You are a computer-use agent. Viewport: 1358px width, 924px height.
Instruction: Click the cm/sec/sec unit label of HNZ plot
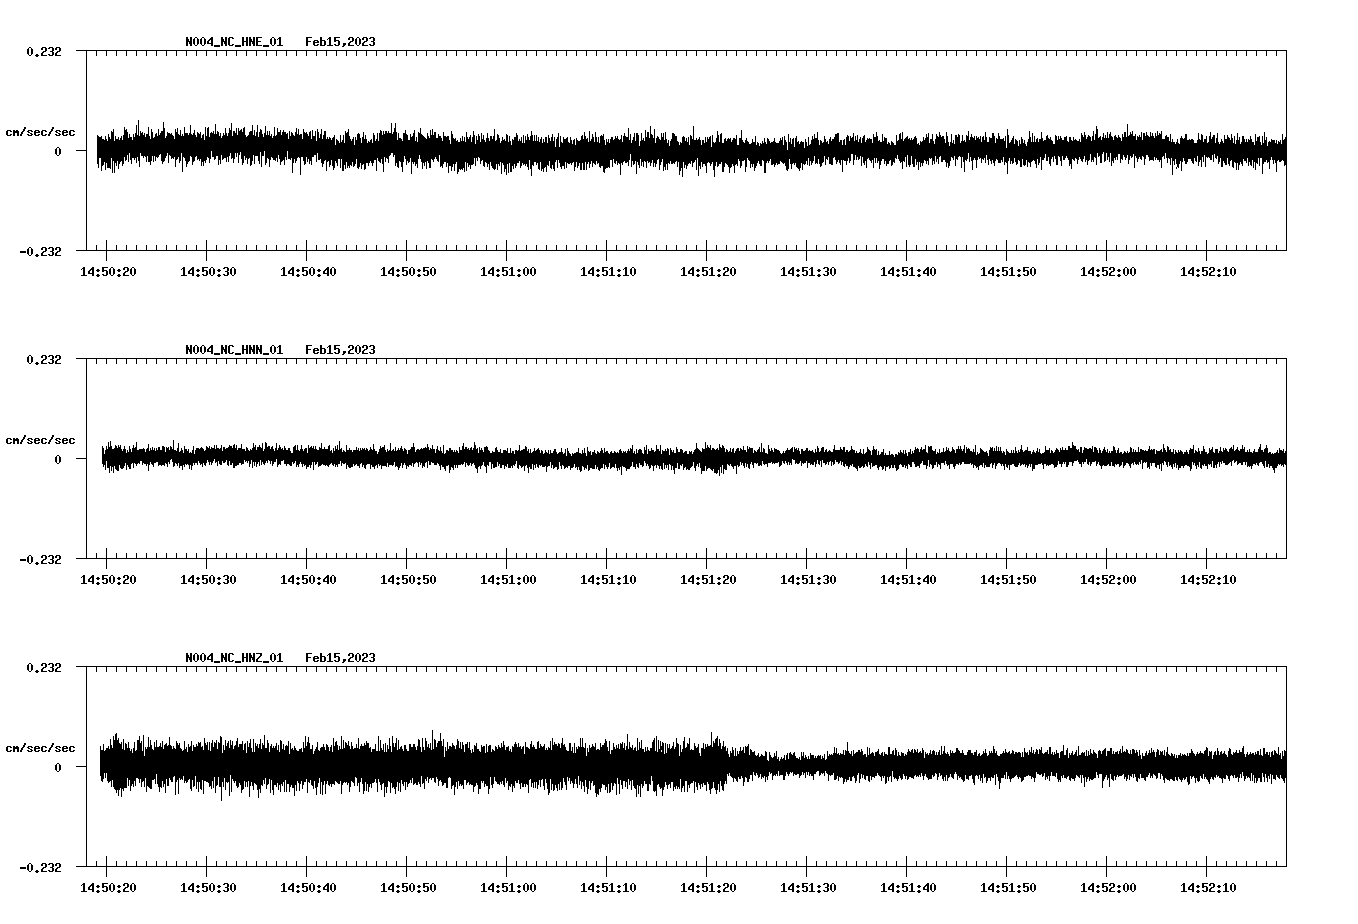(40, 749)
